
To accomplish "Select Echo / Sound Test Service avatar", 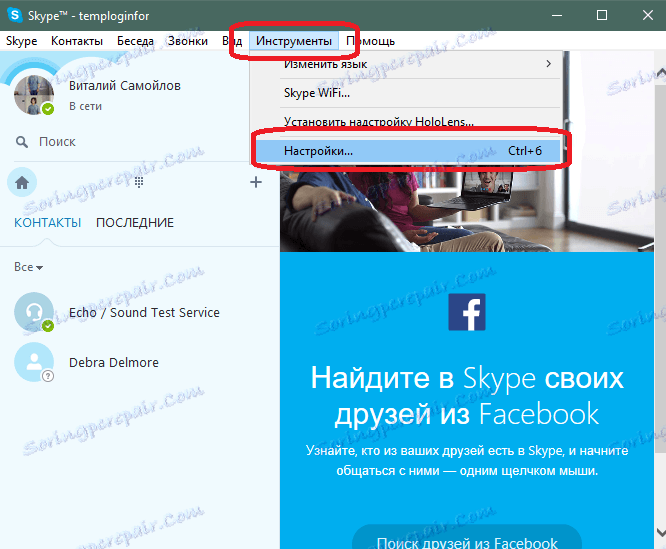I will [x=34, y=312].
